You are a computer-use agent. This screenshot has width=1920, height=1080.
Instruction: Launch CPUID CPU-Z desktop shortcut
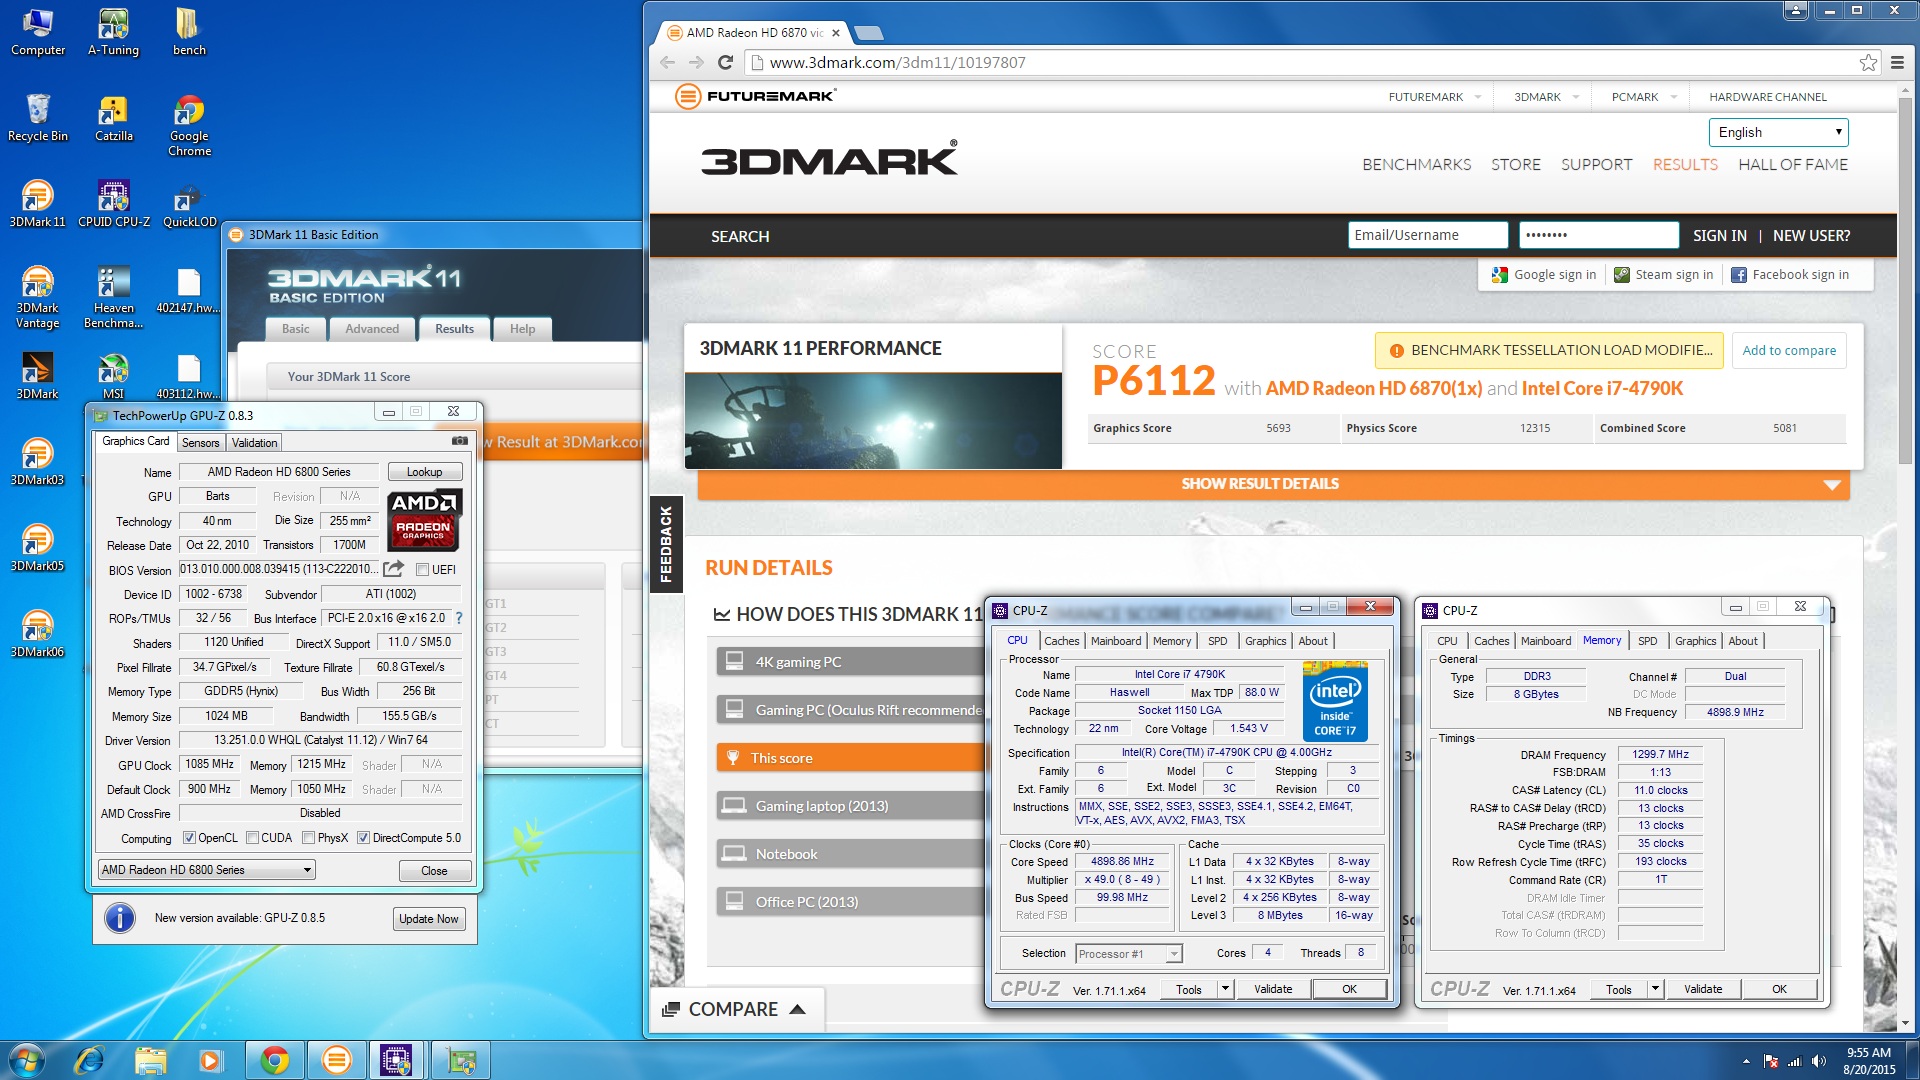113,204
